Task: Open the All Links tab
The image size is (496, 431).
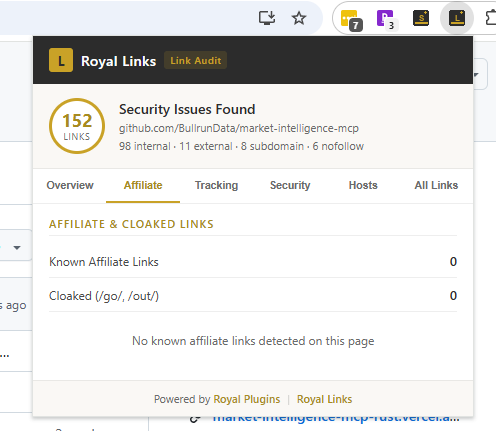Action: tap(436, 185)
